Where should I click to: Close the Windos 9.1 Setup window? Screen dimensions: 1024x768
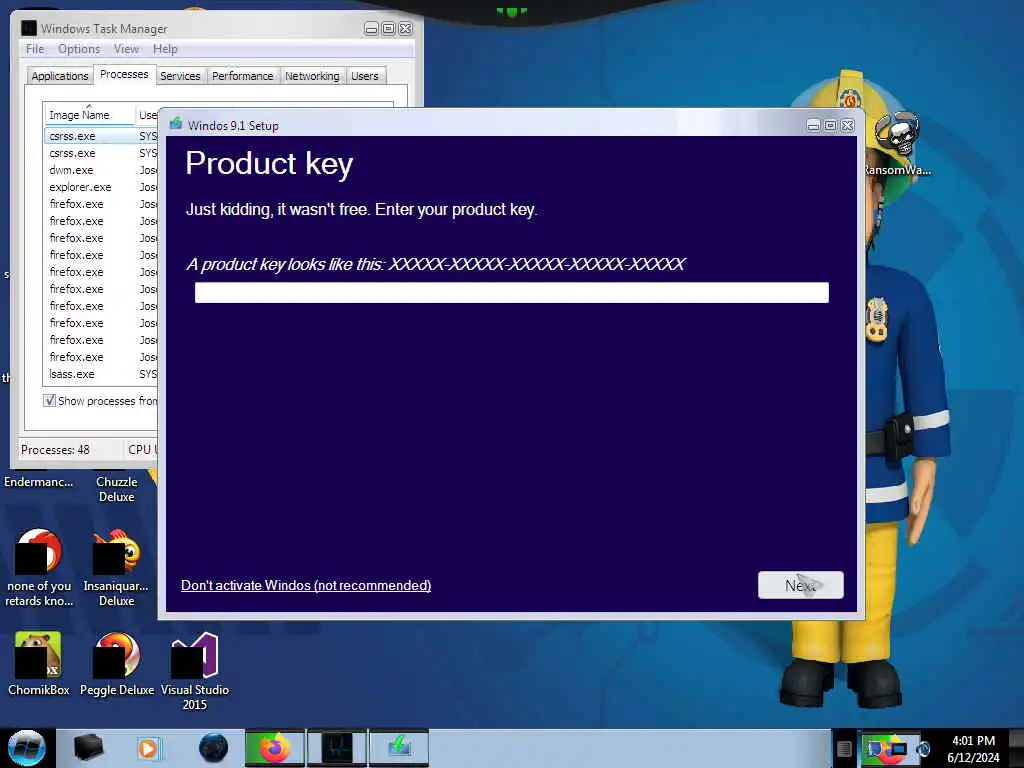848,125
